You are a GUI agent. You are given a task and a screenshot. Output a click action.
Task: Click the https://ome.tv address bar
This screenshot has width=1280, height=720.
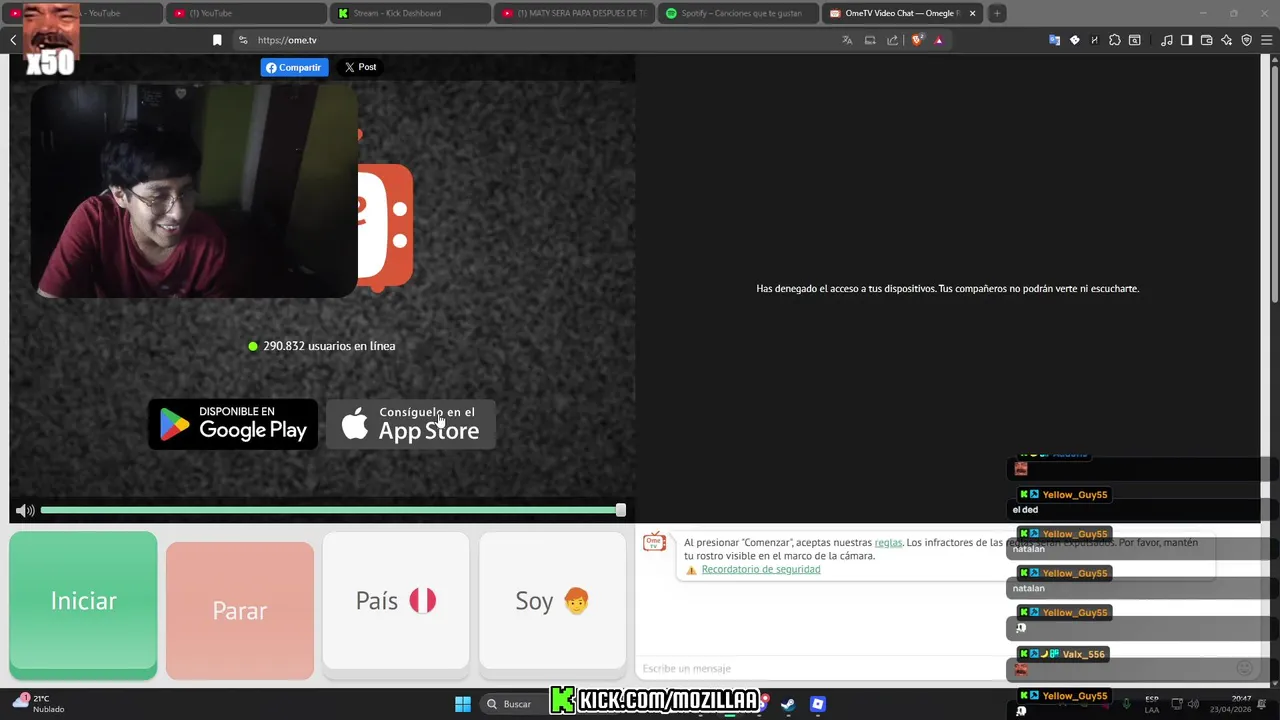[x=540, y=40]
